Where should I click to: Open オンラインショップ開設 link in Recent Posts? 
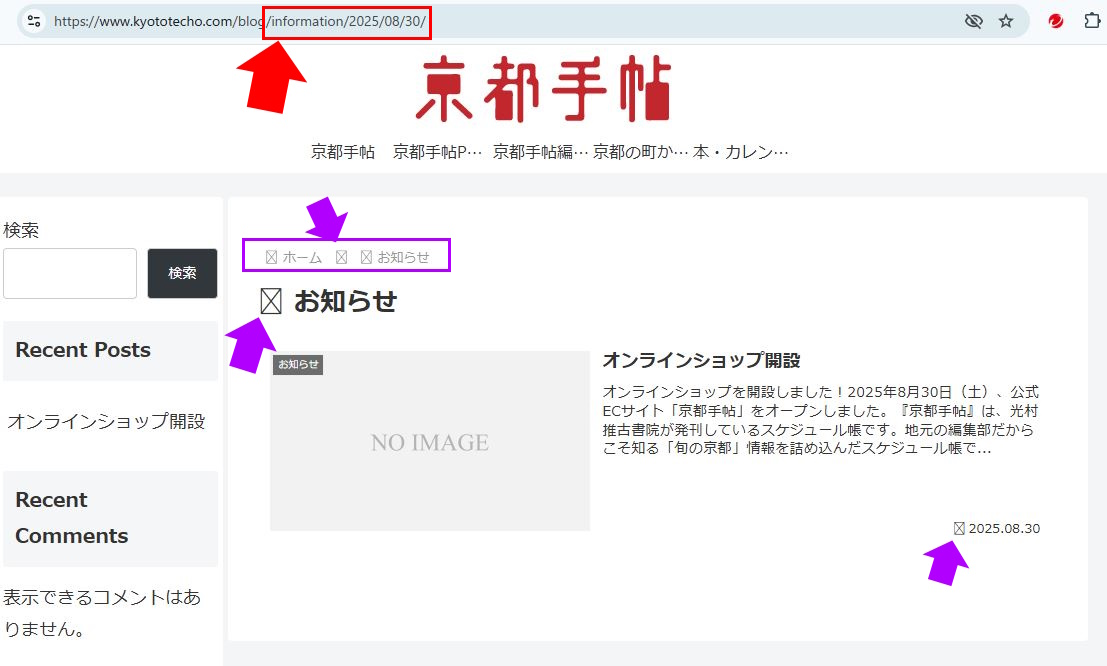106,421
